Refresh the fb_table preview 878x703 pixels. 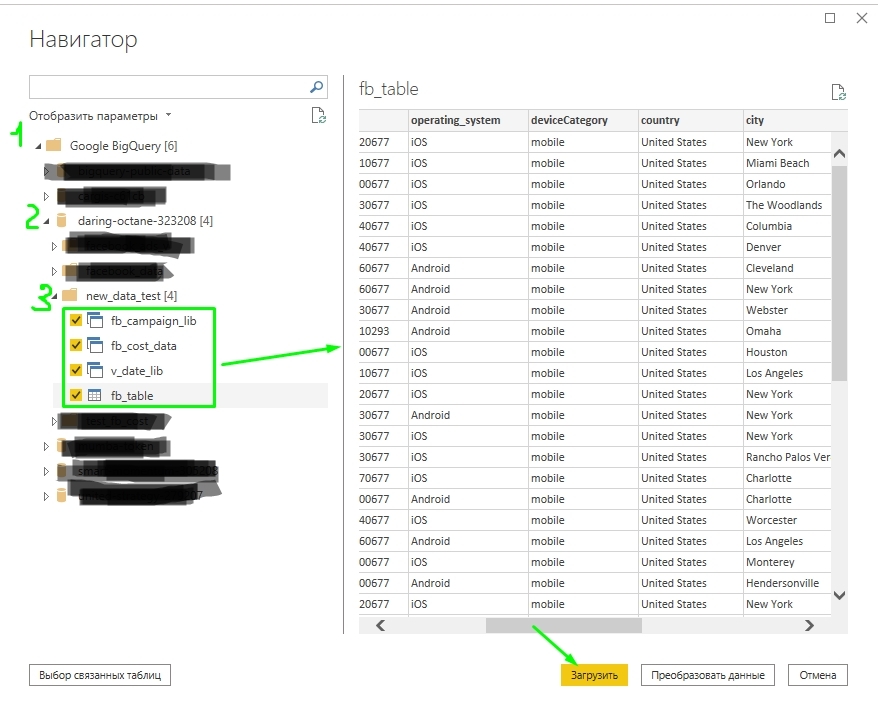(x=838, y=92)
